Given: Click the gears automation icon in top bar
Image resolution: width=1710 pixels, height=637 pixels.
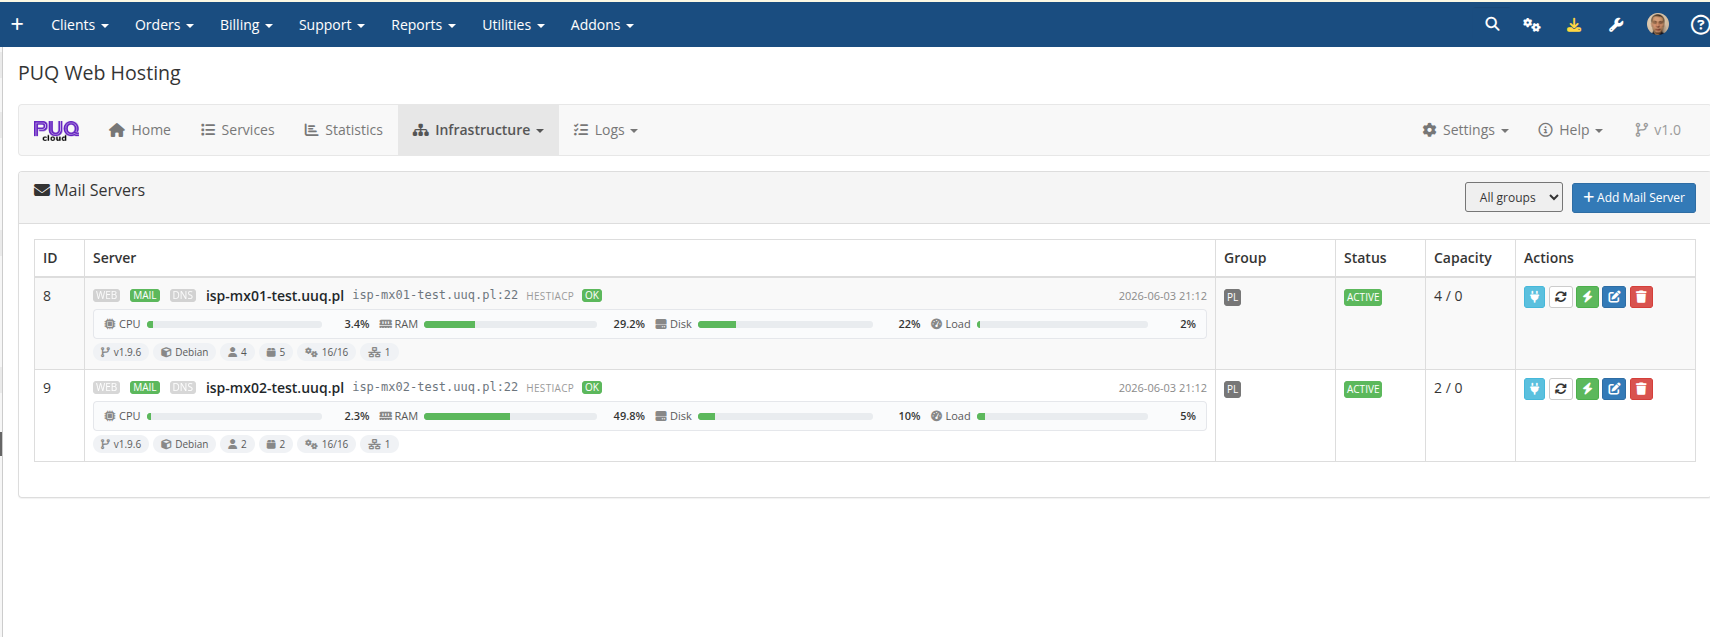Looking at the screenshot, I should point(1532,25).
